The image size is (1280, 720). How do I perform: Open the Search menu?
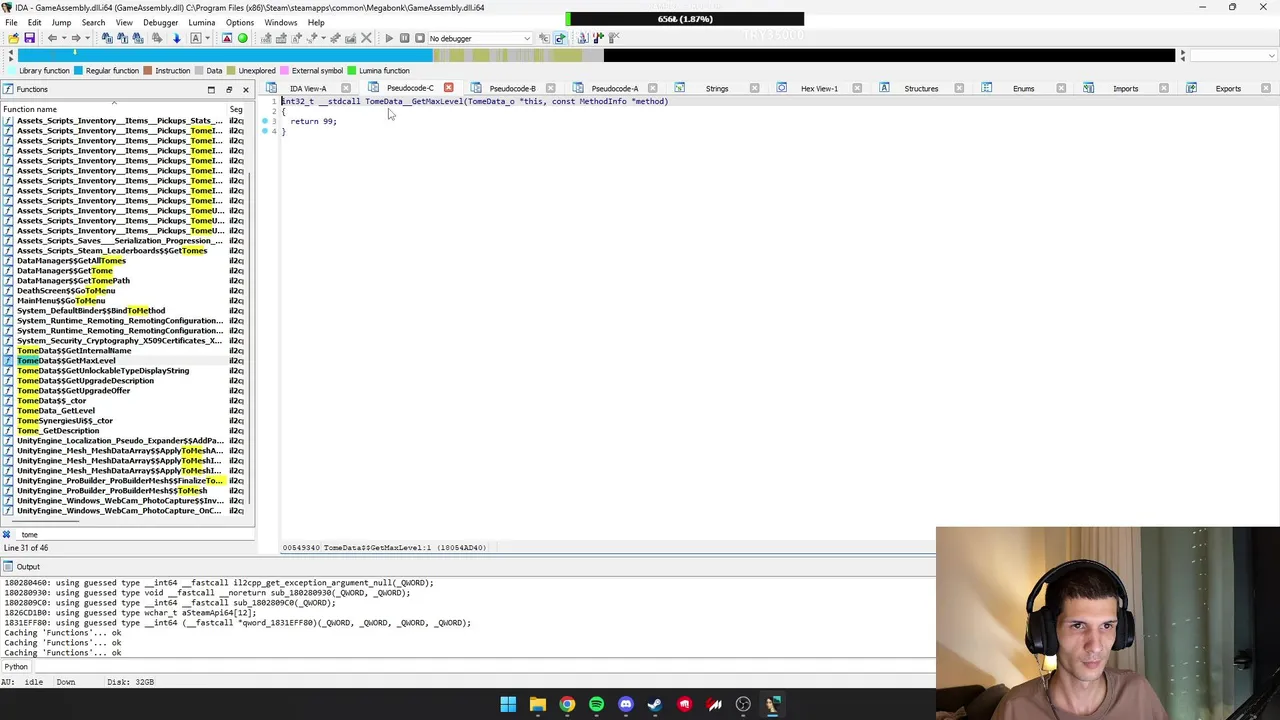tap(93, 22)
